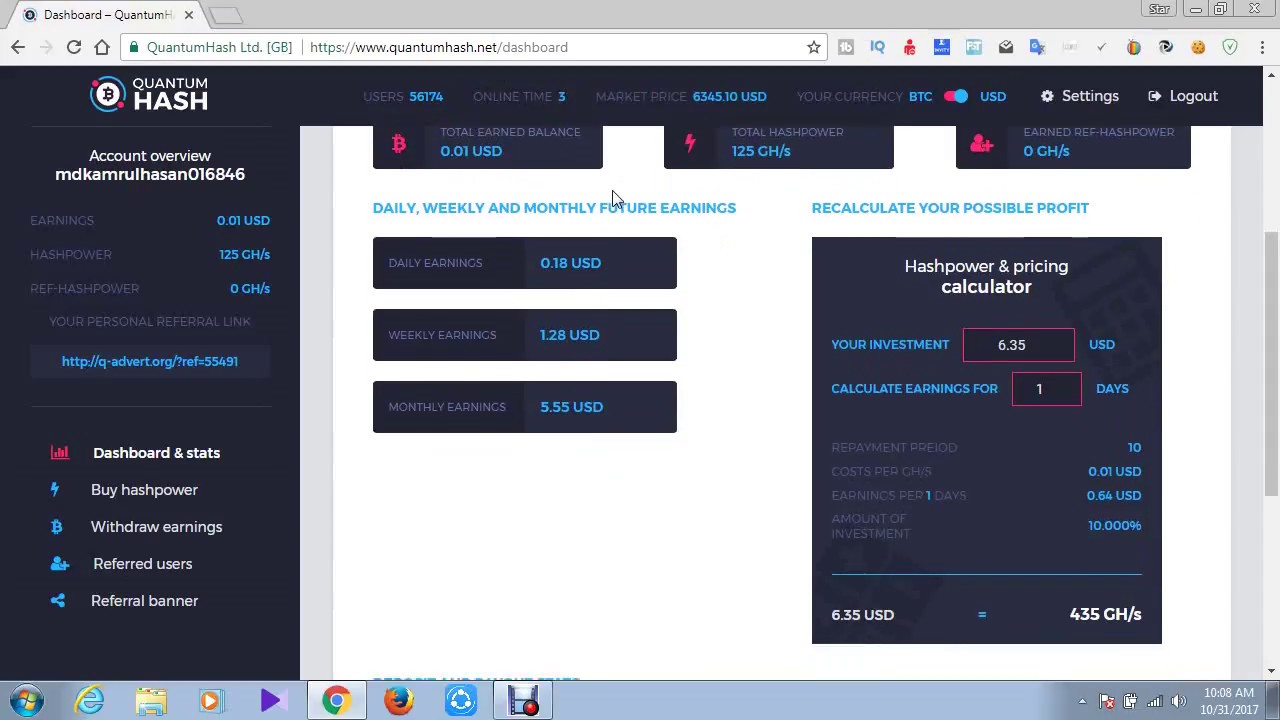
Task: Click the gear icon beside Settings
Action: coord(1047,96)
